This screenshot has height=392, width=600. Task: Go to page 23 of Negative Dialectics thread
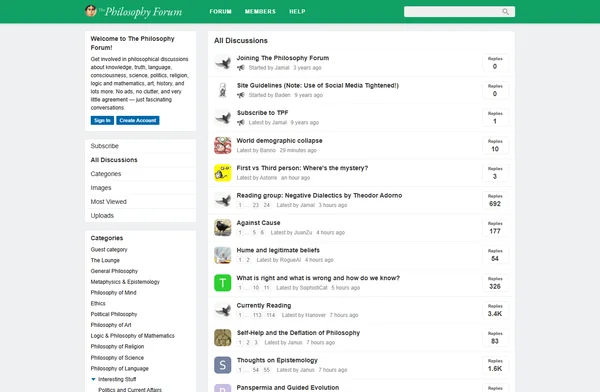(x=256, y=205)
